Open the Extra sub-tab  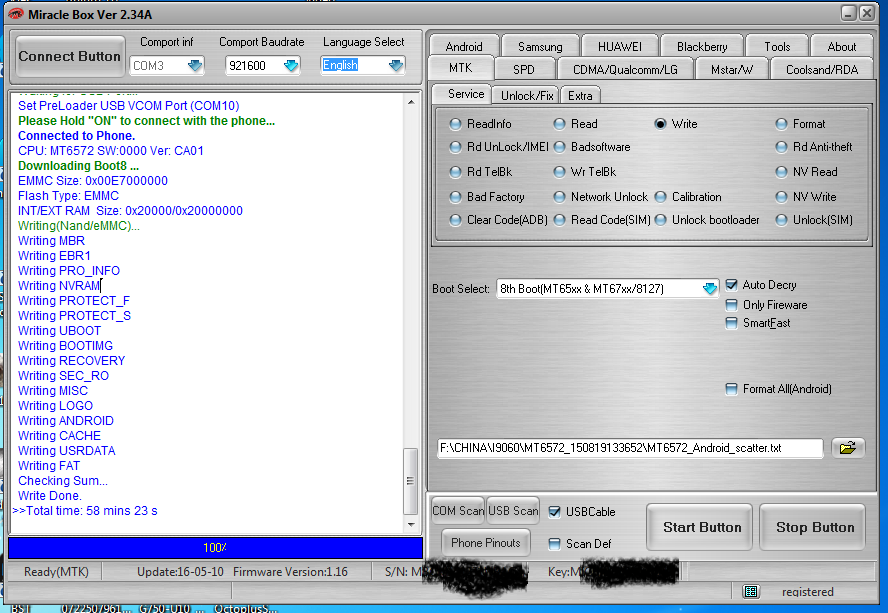click(580, 96)
